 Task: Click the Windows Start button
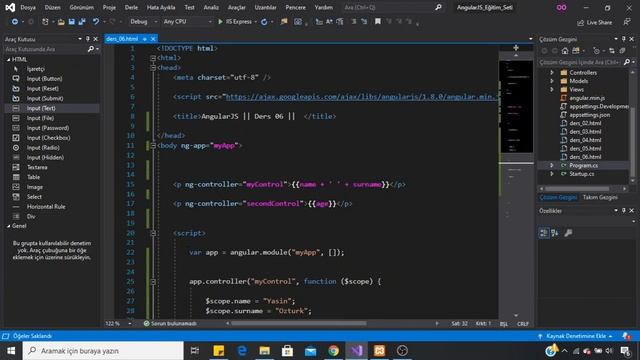[11, 351]
